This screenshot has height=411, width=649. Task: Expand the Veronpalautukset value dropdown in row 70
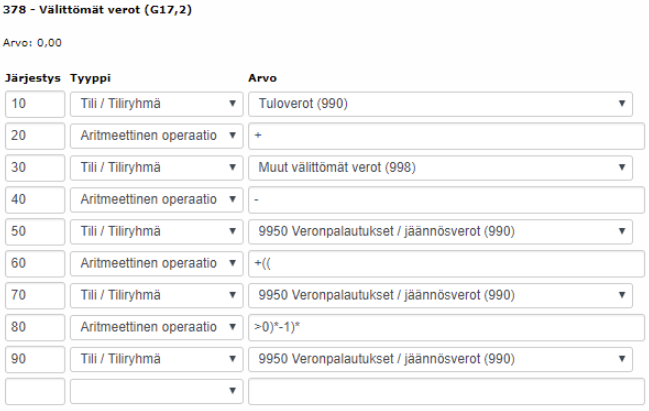pyautogui.click(x=440, y=295)
